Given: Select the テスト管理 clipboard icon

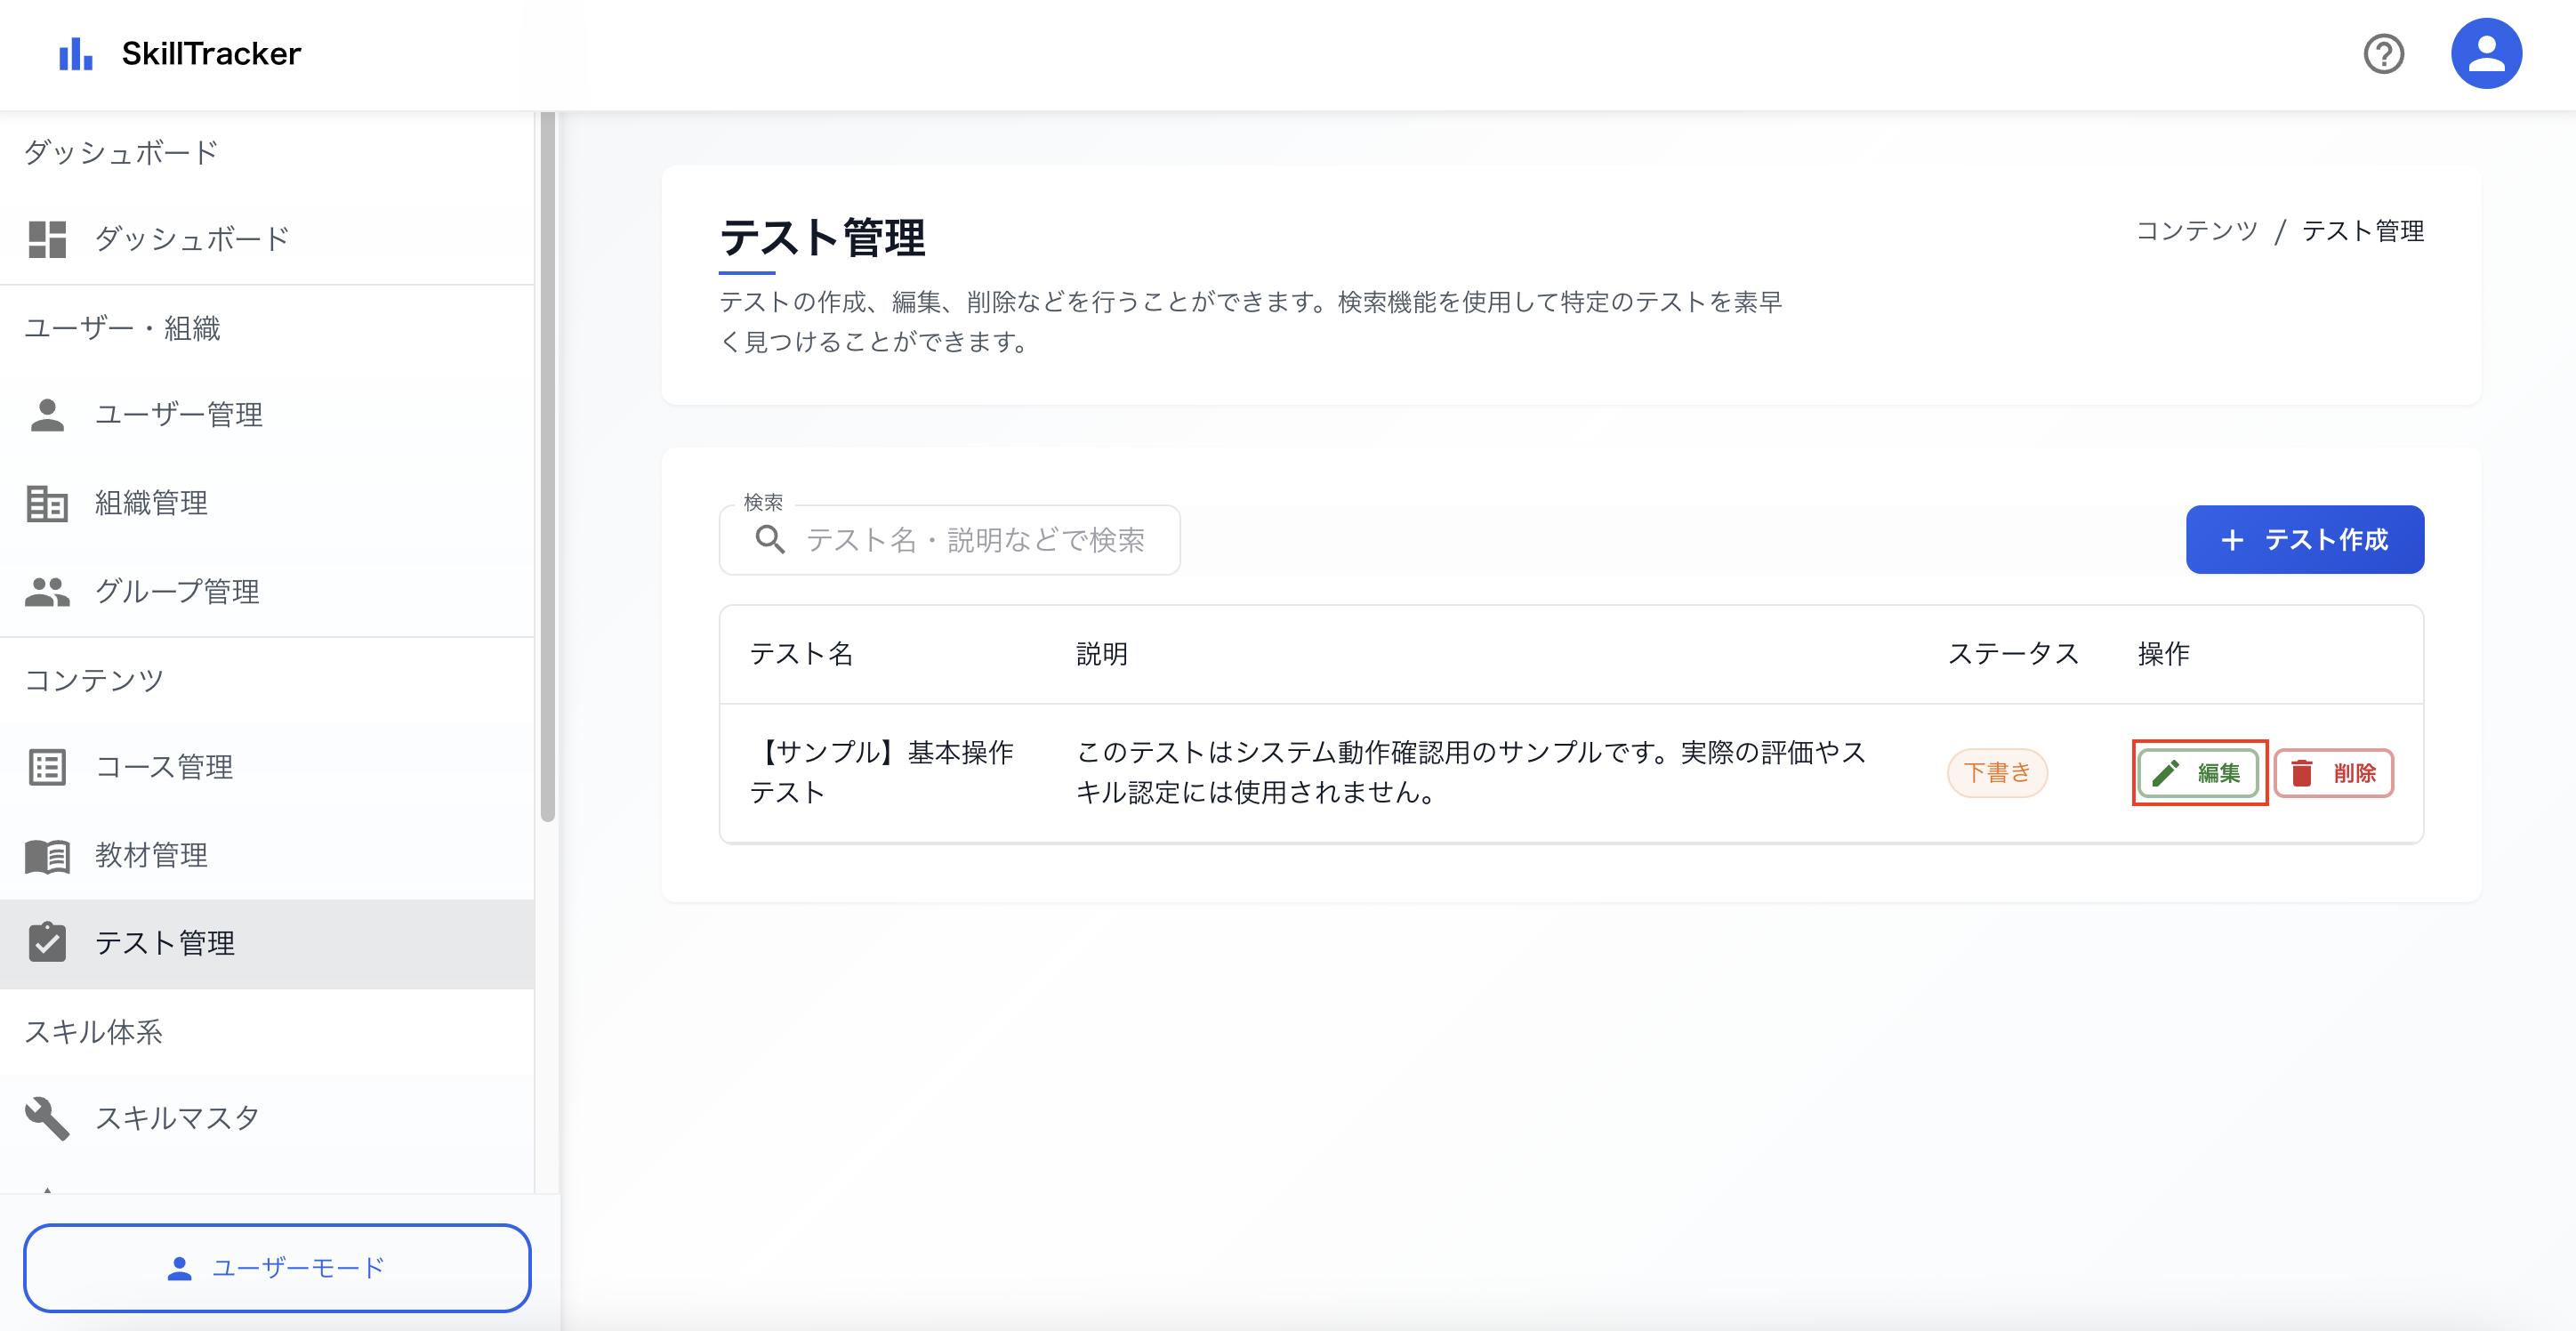Looking at the screenshot, I should click(x=46, y=942).
